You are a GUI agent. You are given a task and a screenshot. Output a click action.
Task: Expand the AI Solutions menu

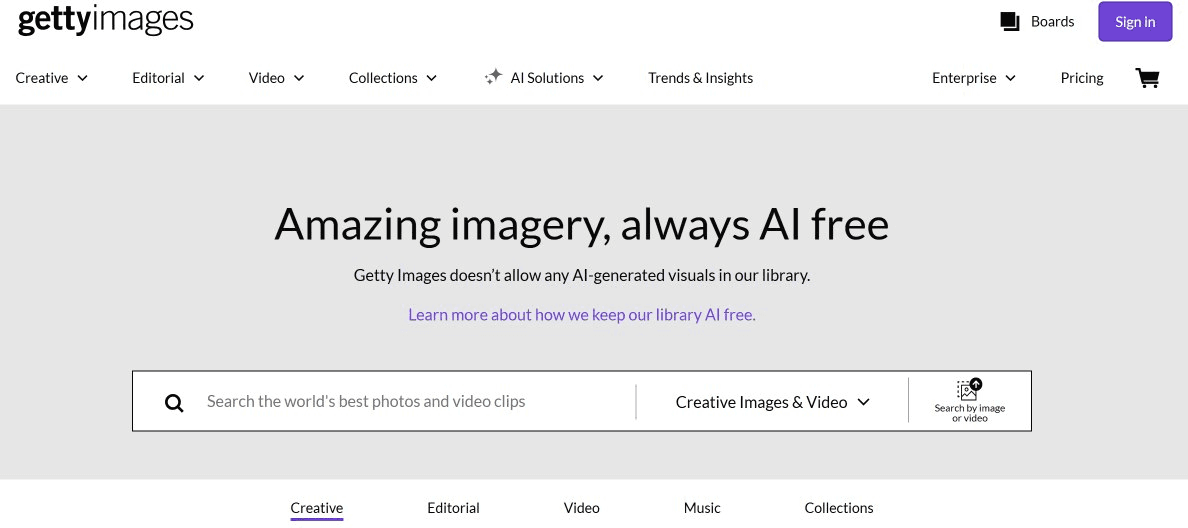coord(544,78)
